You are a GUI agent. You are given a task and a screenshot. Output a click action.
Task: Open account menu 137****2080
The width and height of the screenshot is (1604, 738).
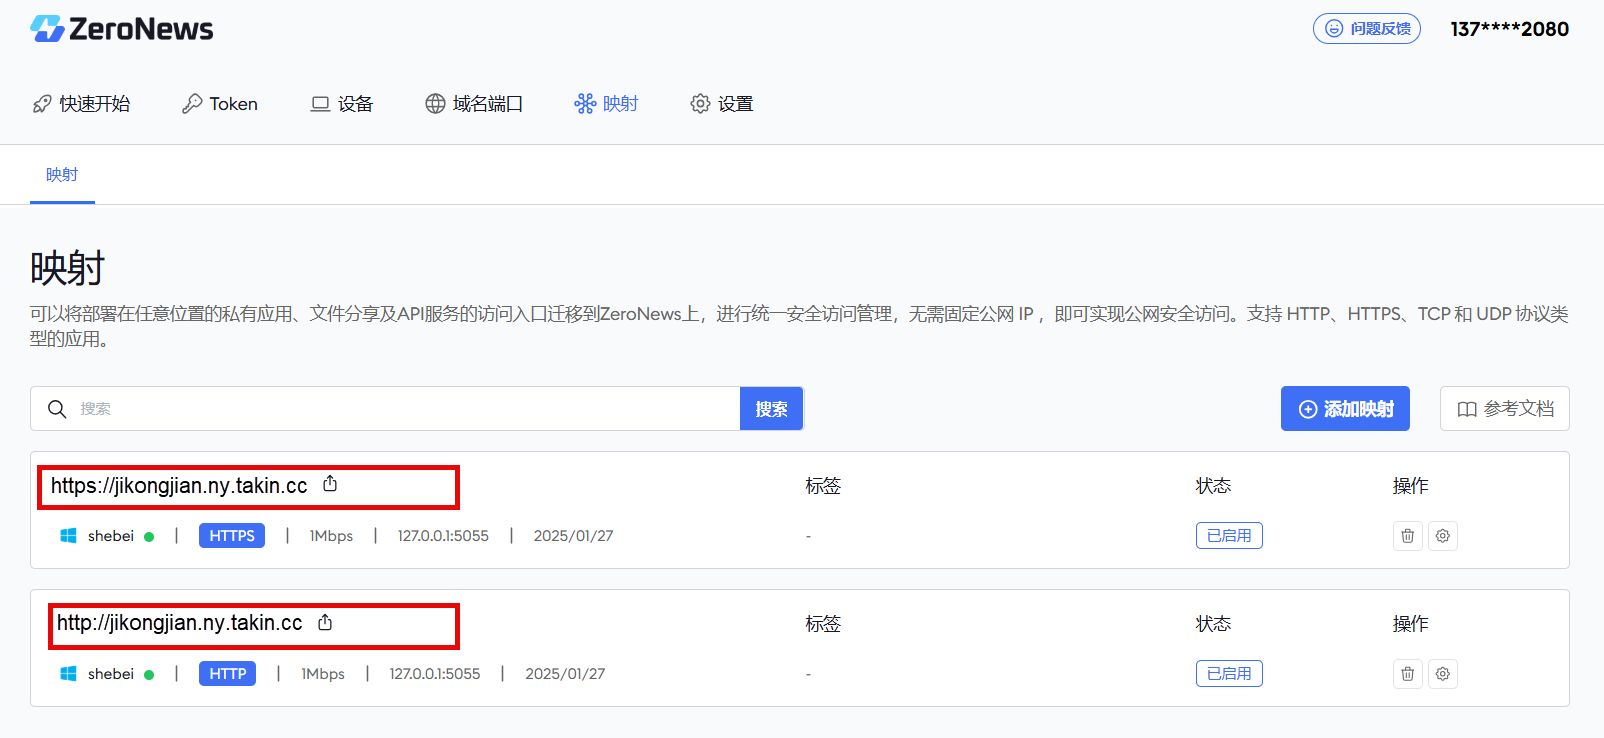(1509, 29)
